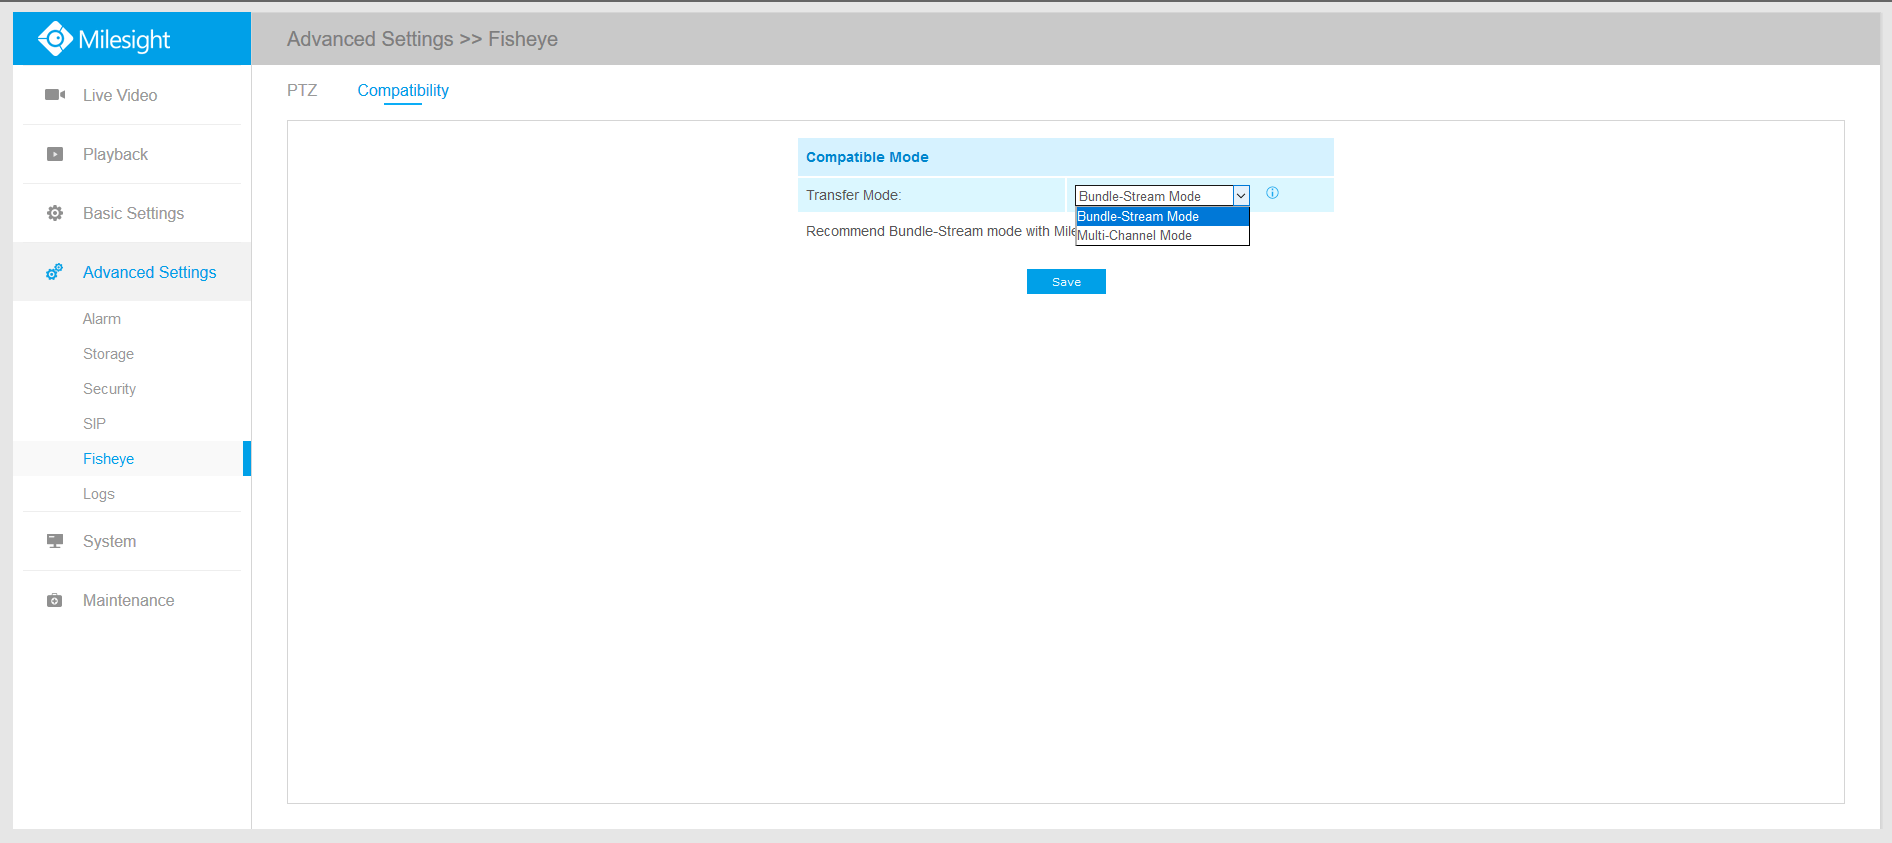The width and height of the screenshot is (1892, 843).
Task: Select Alarm under Advanced Settings
Action: (x=102, y=319)
